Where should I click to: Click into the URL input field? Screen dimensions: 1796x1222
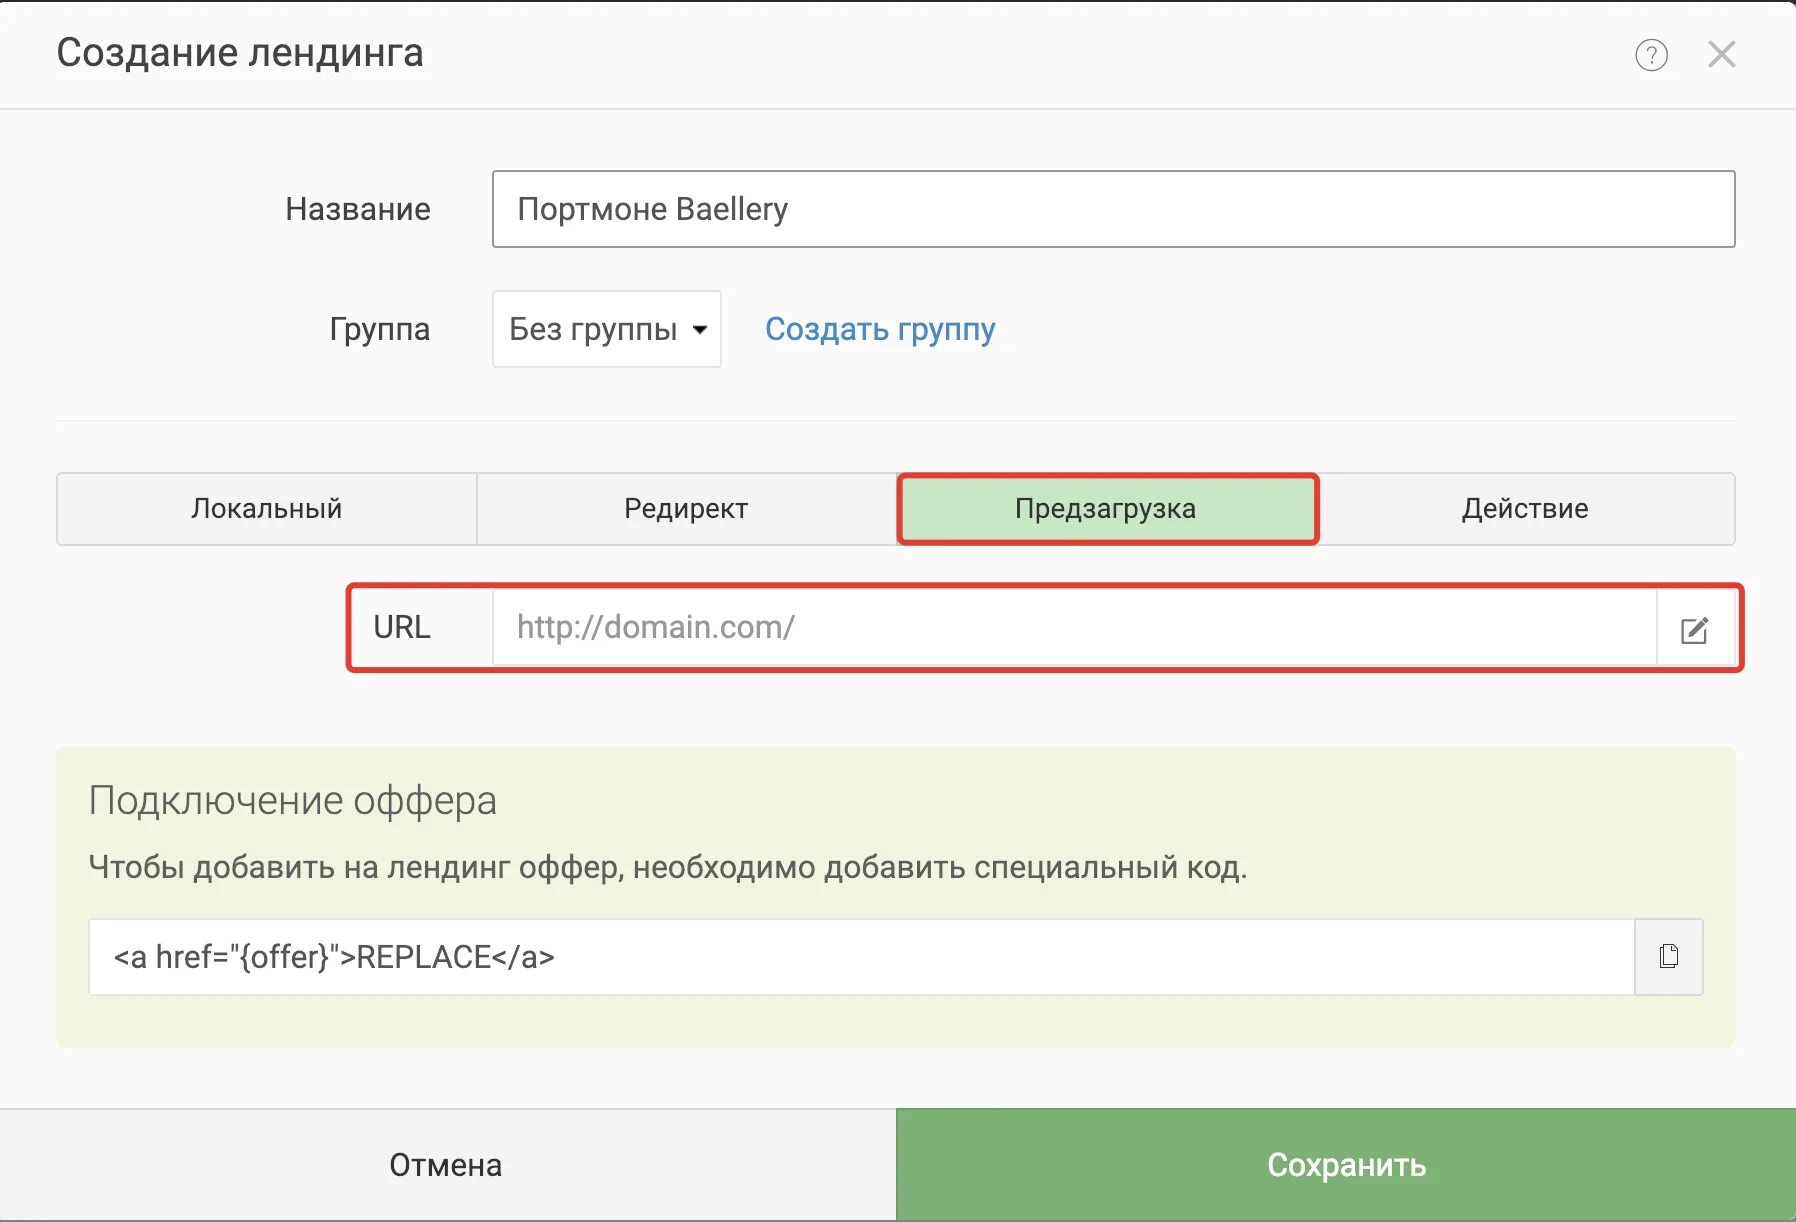1074,628
